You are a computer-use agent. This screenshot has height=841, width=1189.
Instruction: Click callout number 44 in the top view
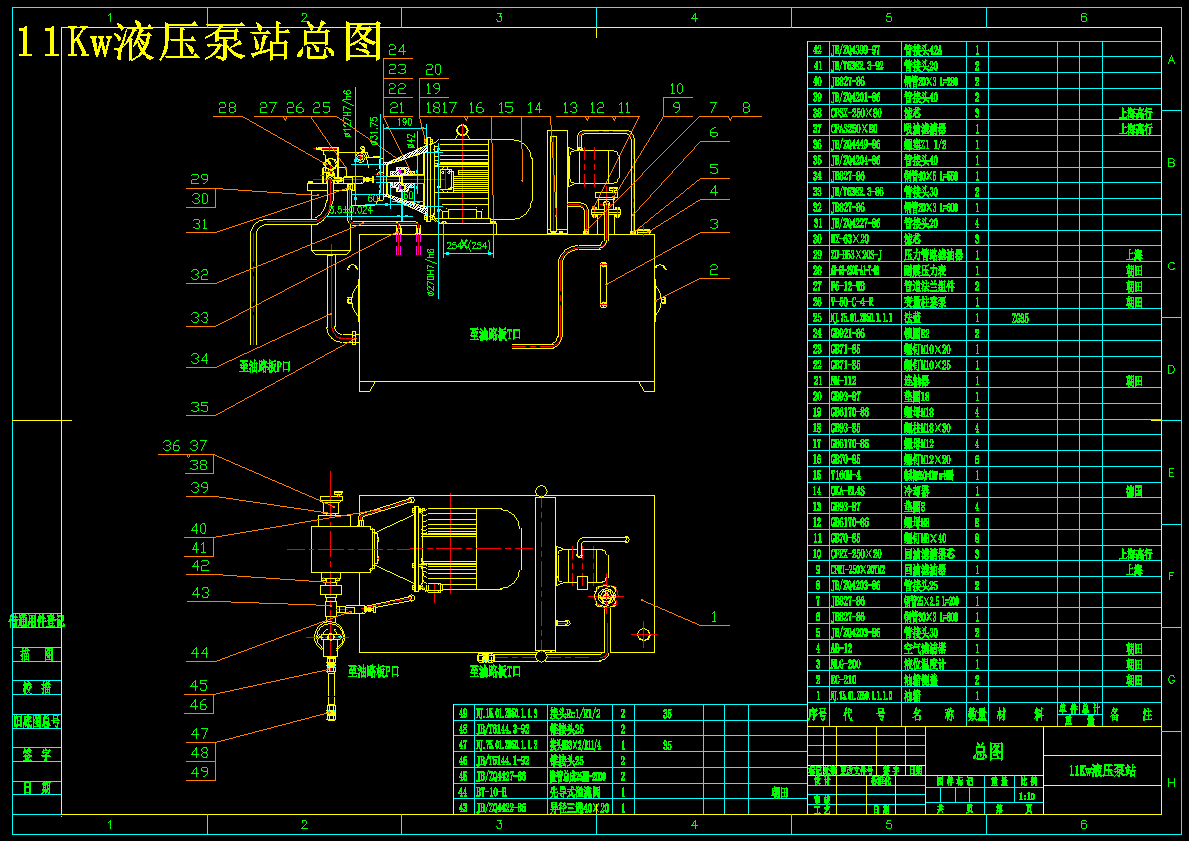pos(199,652)
